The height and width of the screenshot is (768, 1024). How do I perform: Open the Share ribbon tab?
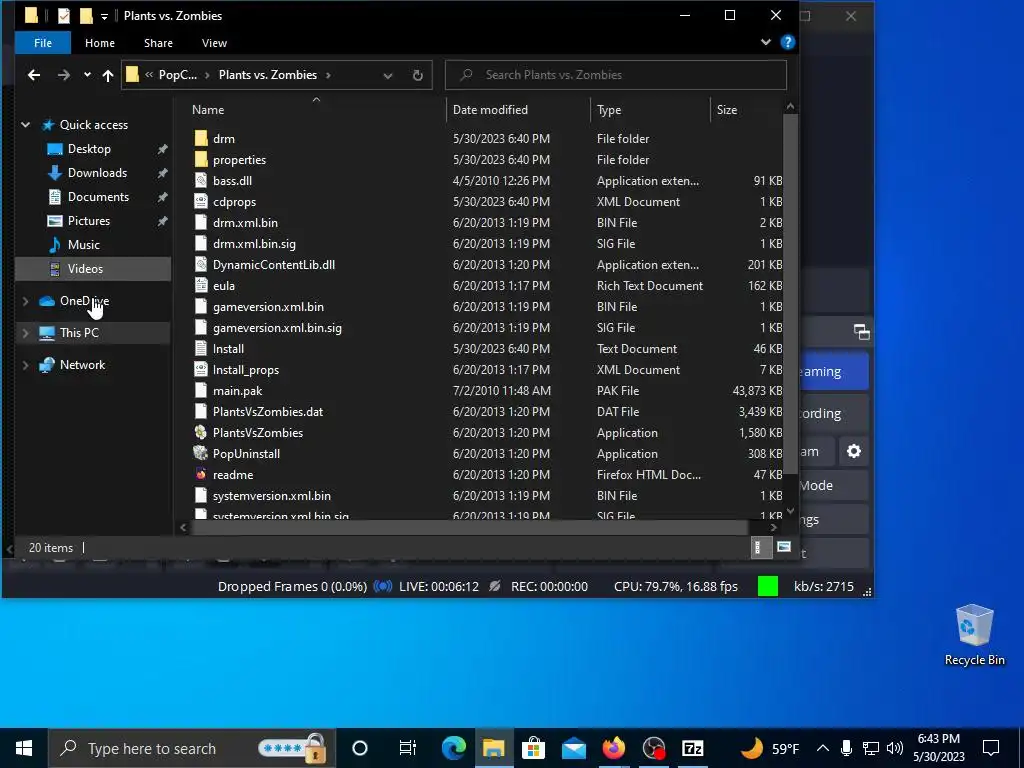(158, 43)
